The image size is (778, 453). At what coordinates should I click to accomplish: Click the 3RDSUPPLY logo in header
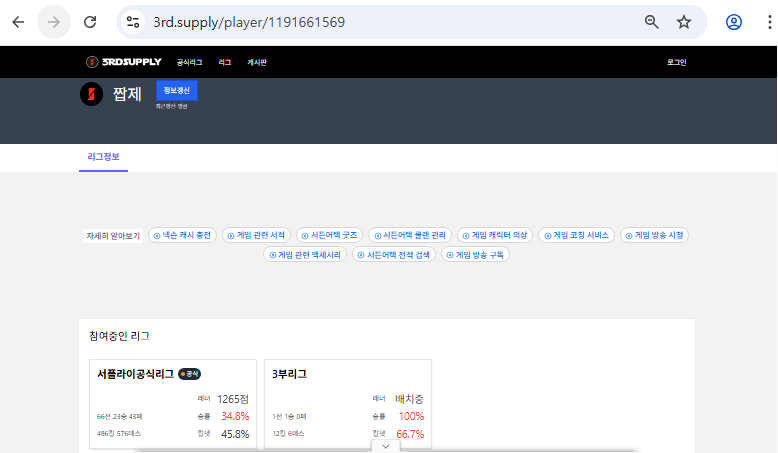coord(123,62)
